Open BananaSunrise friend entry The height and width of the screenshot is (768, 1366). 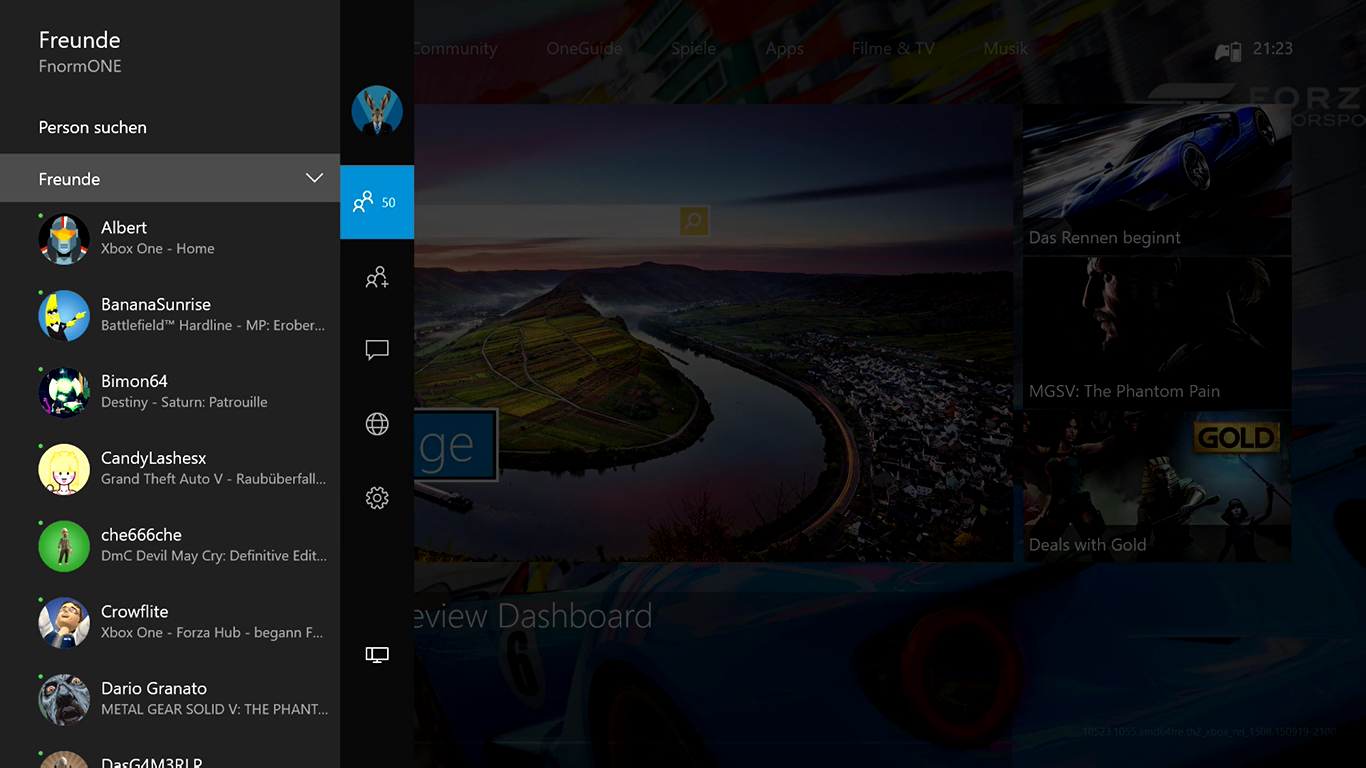pos(170,315)
